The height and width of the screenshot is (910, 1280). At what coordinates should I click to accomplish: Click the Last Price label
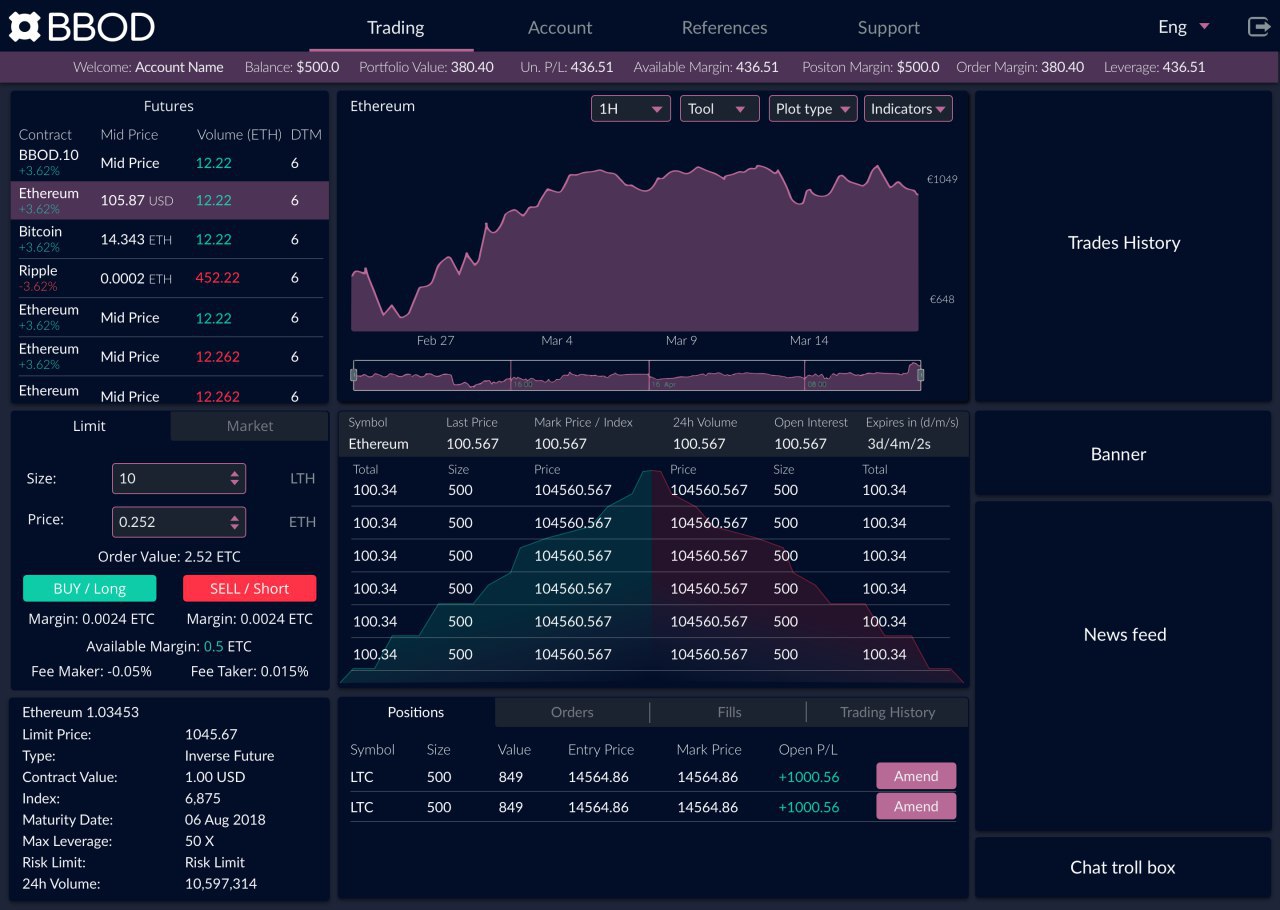[472, 422]
